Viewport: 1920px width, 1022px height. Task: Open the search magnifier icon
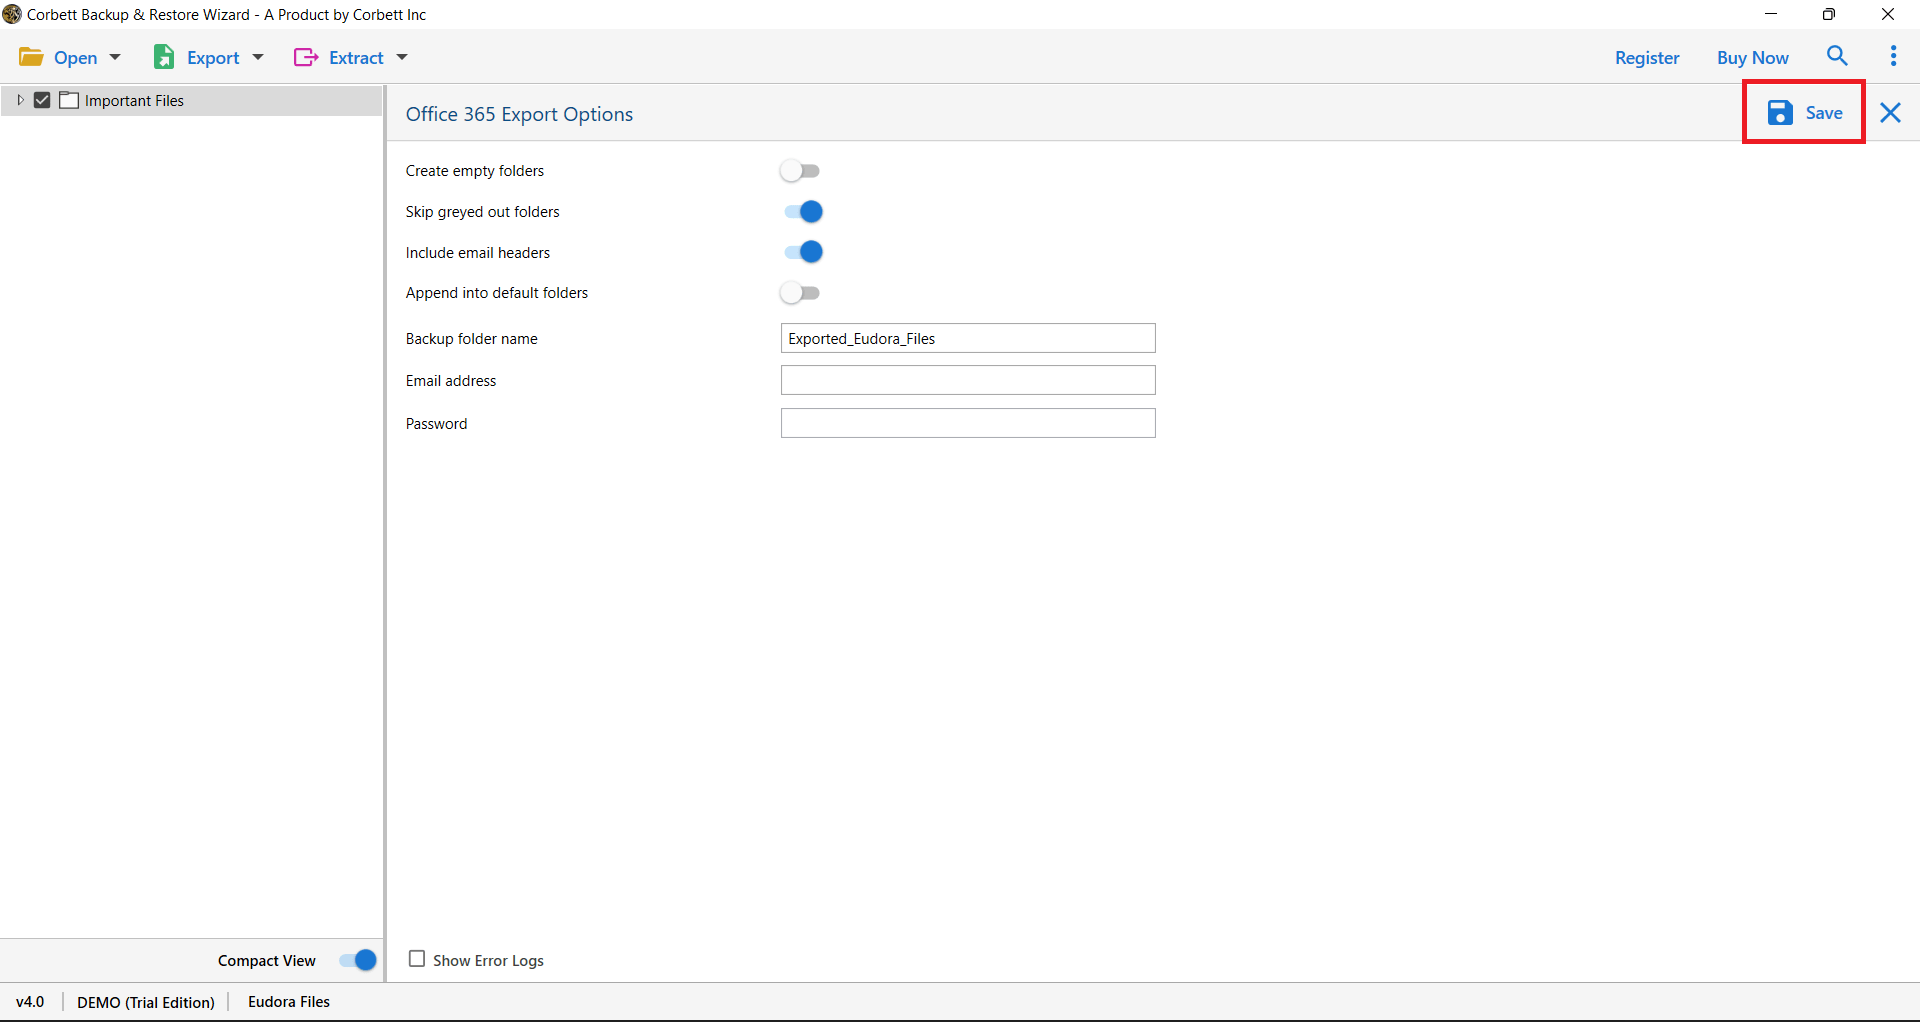[1837, 56]
